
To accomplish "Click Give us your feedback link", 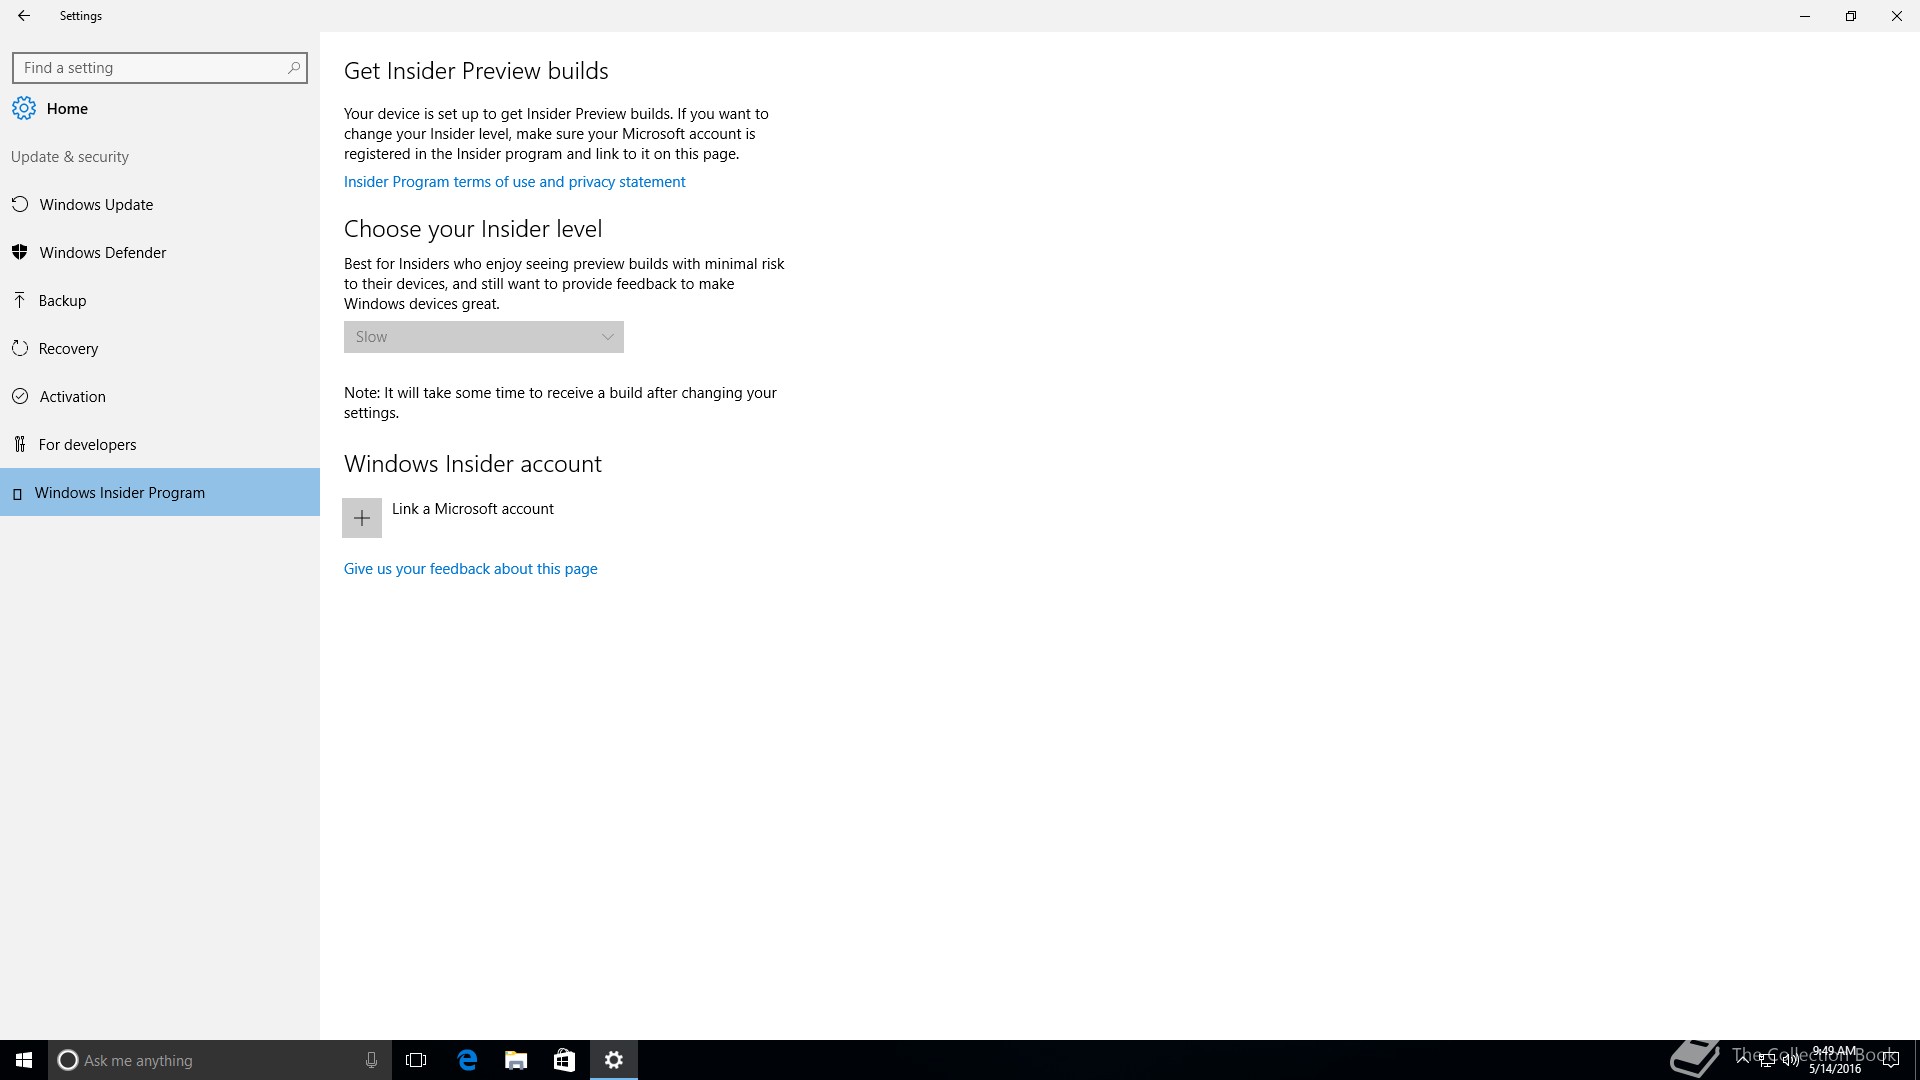I will point(470,569).
